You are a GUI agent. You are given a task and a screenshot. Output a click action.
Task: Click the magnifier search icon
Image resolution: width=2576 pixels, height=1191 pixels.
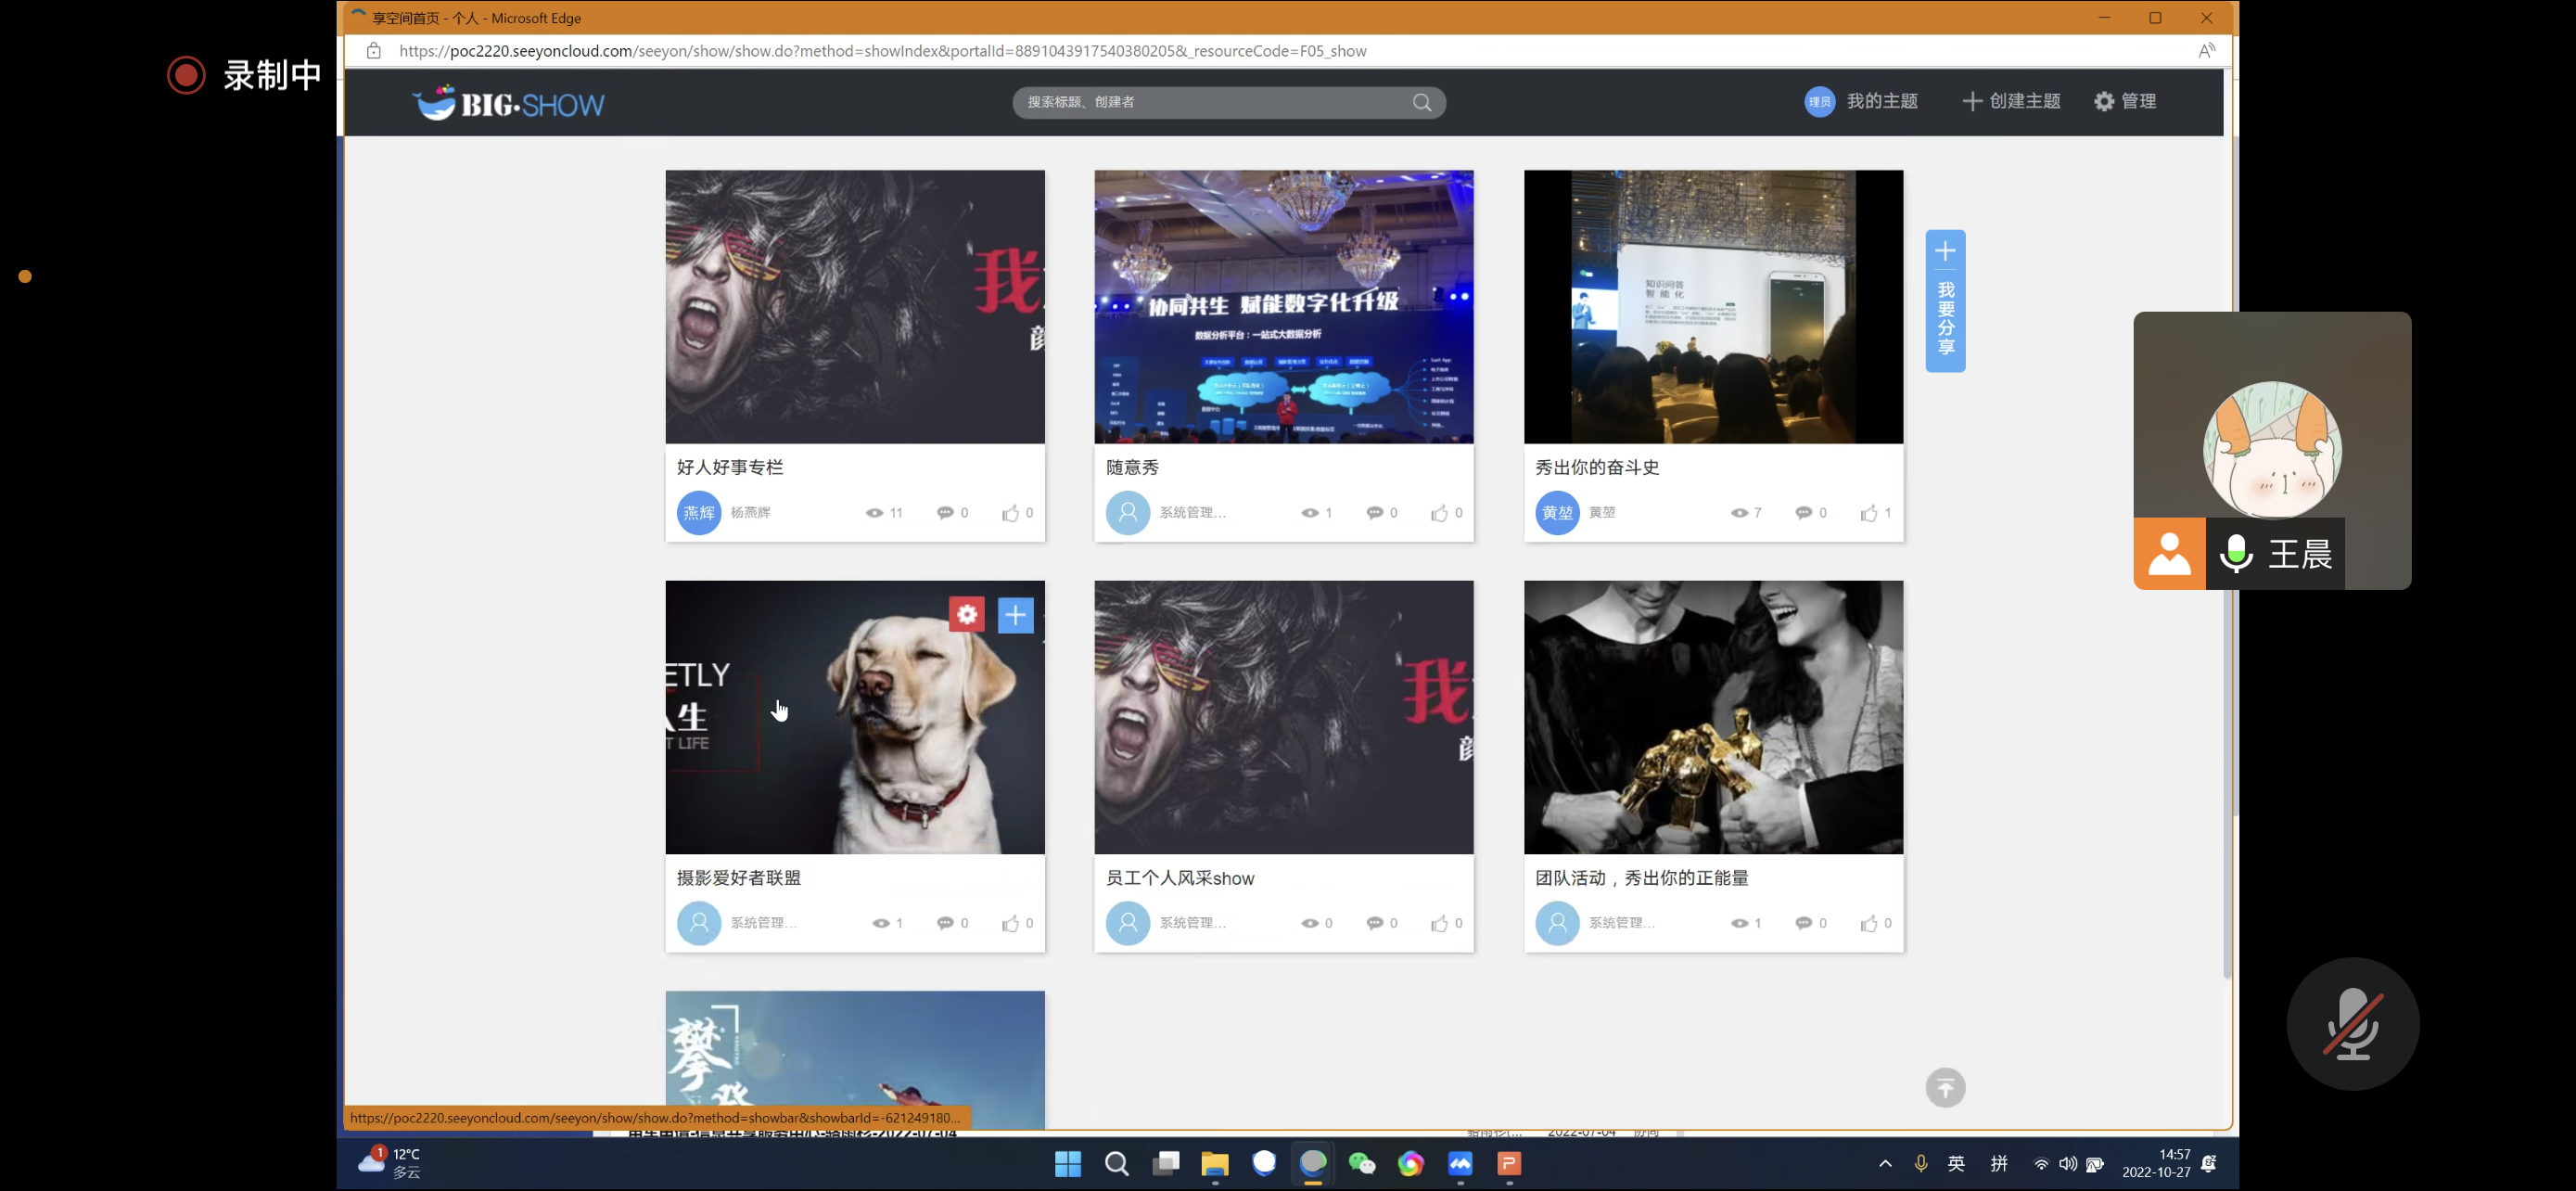click(1422, 102)
